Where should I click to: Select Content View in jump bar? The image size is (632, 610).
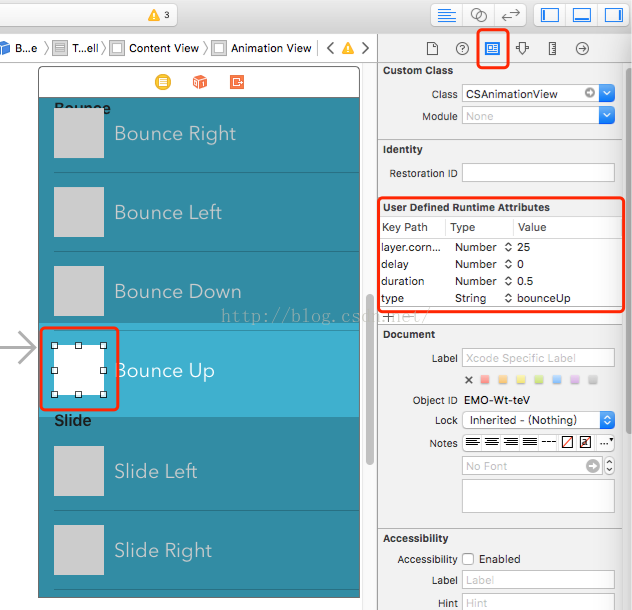click(x=155, y=48)
